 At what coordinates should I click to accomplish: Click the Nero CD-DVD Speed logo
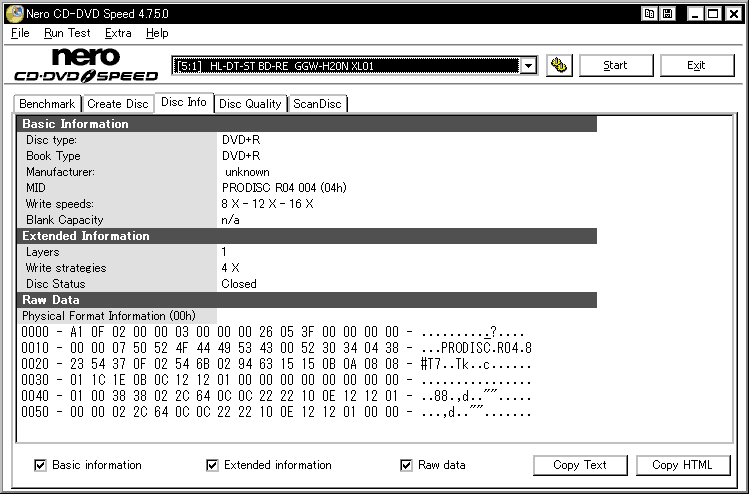coord(86,65)
